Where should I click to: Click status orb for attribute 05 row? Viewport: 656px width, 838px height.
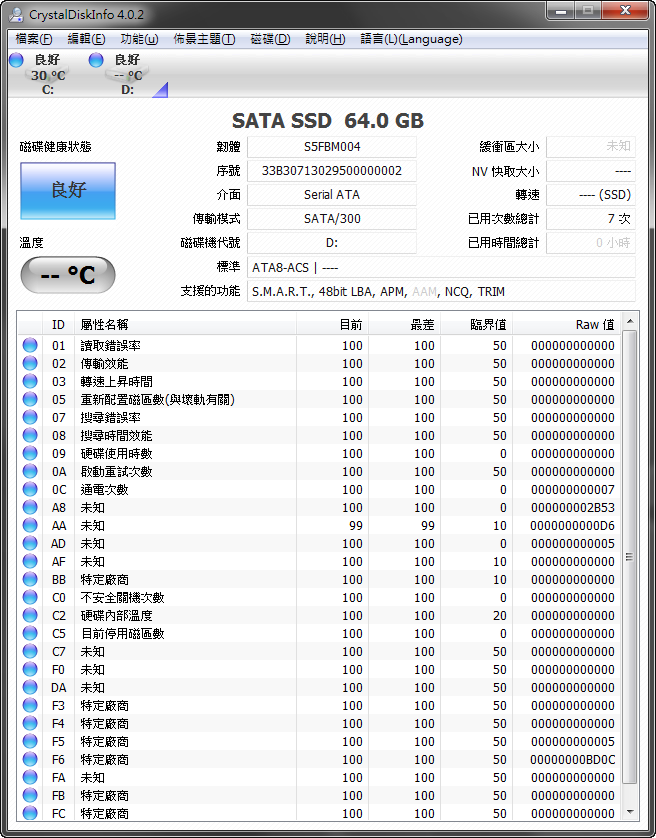tap(31, 400)
